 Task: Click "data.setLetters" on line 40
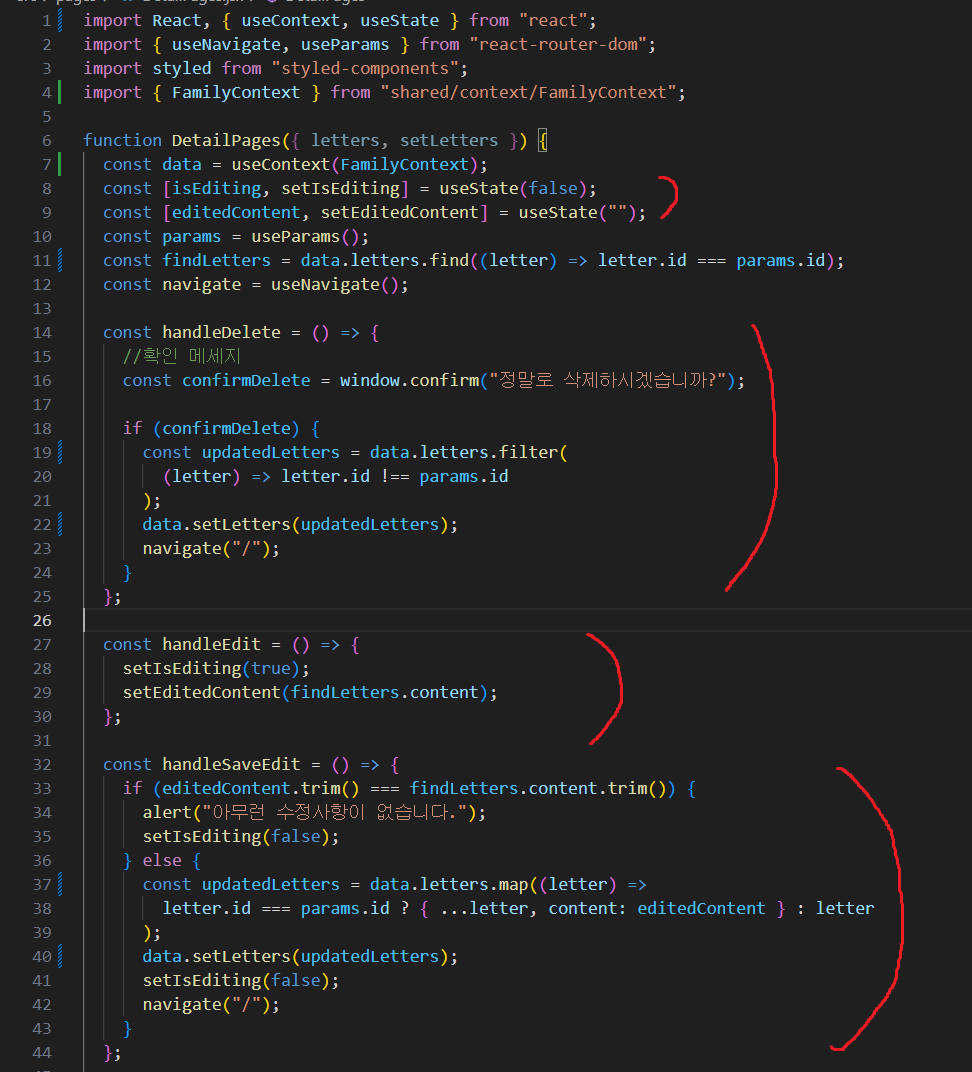click(x=217, y=956)
